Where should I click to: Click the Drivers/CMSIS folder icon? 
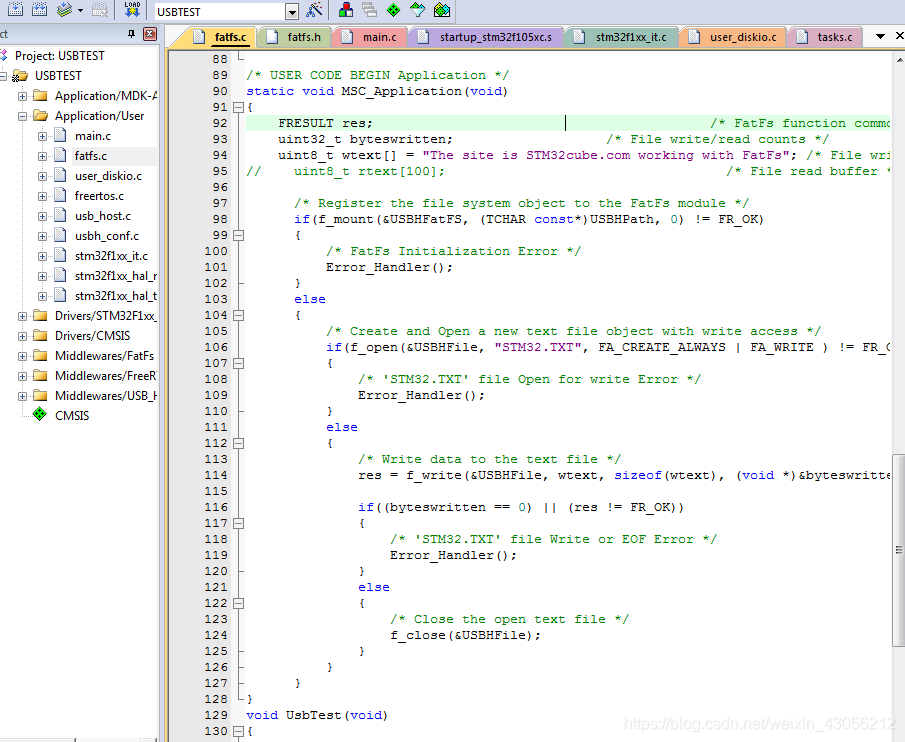pos(40,335)
